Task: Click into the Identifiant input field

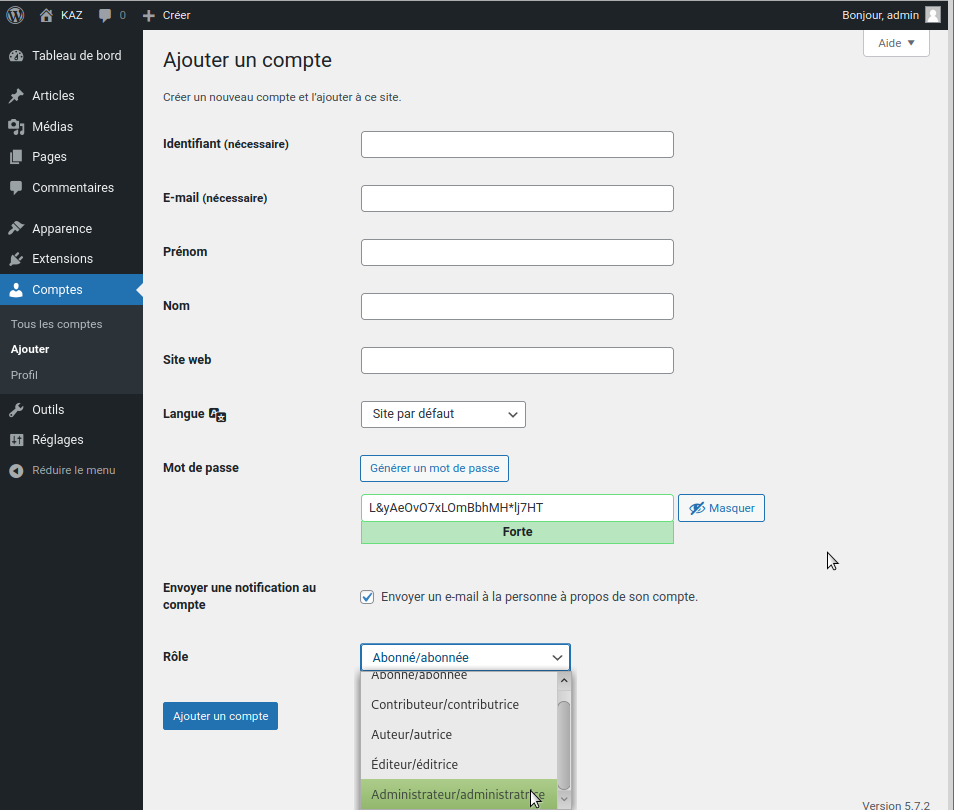Action: click(517, 144)
